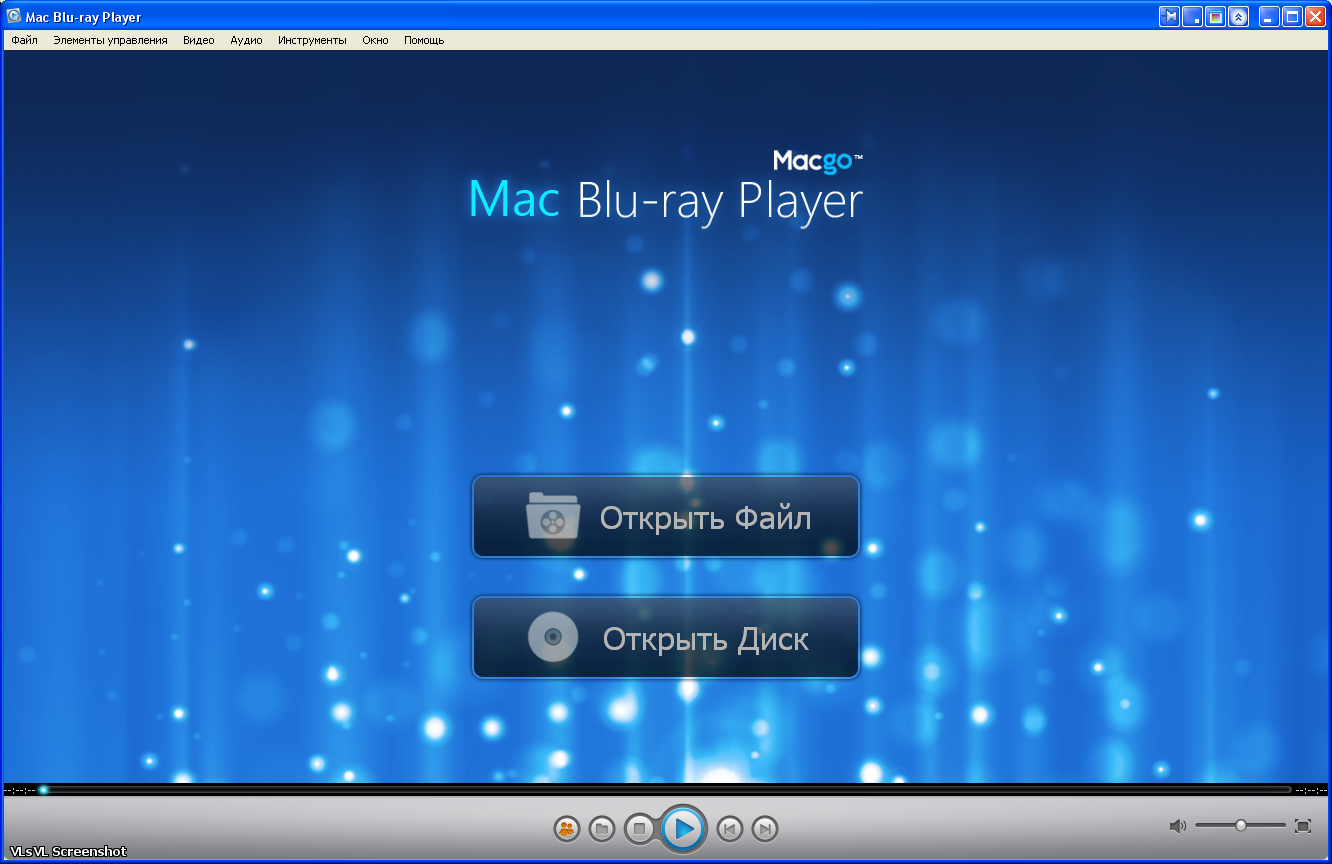Skip to the previous chapter
Image resolution: width=1332 pixels, height=864 pixels.
(730, 829)
